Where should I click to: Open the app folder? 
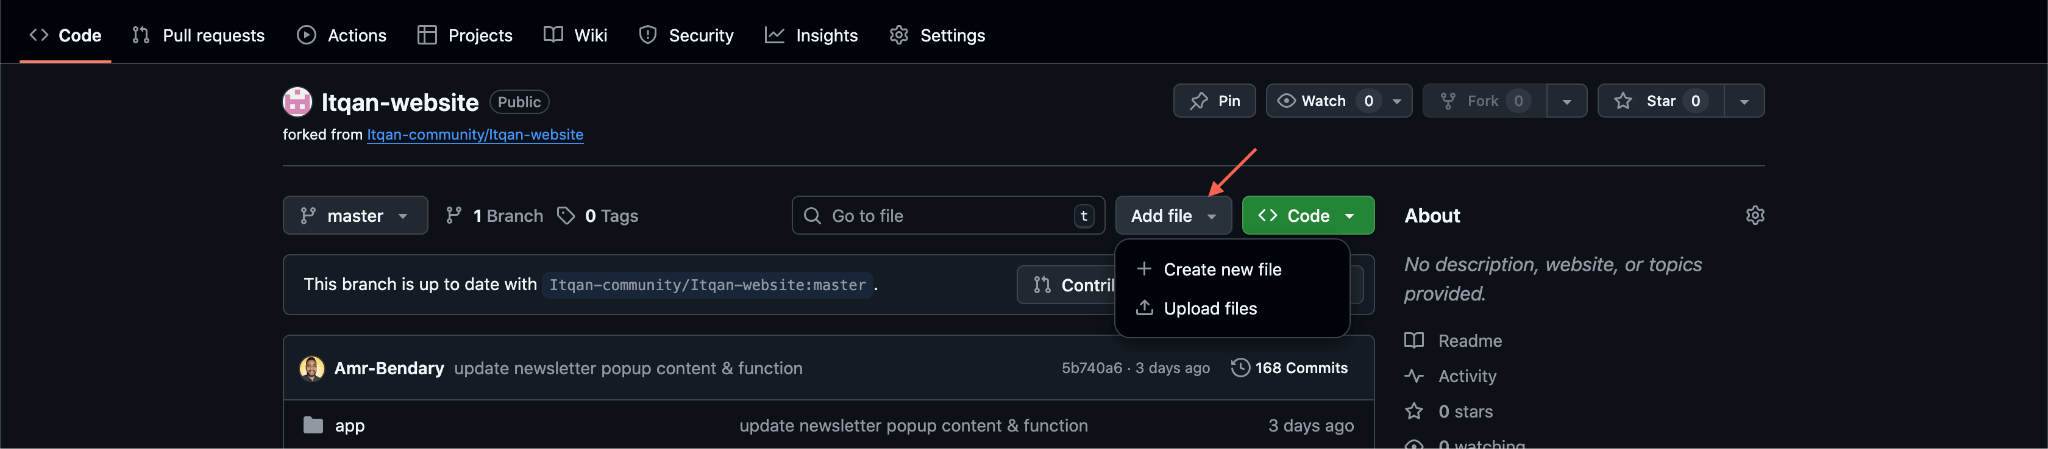pyautogui.click(x=349, y=426)
